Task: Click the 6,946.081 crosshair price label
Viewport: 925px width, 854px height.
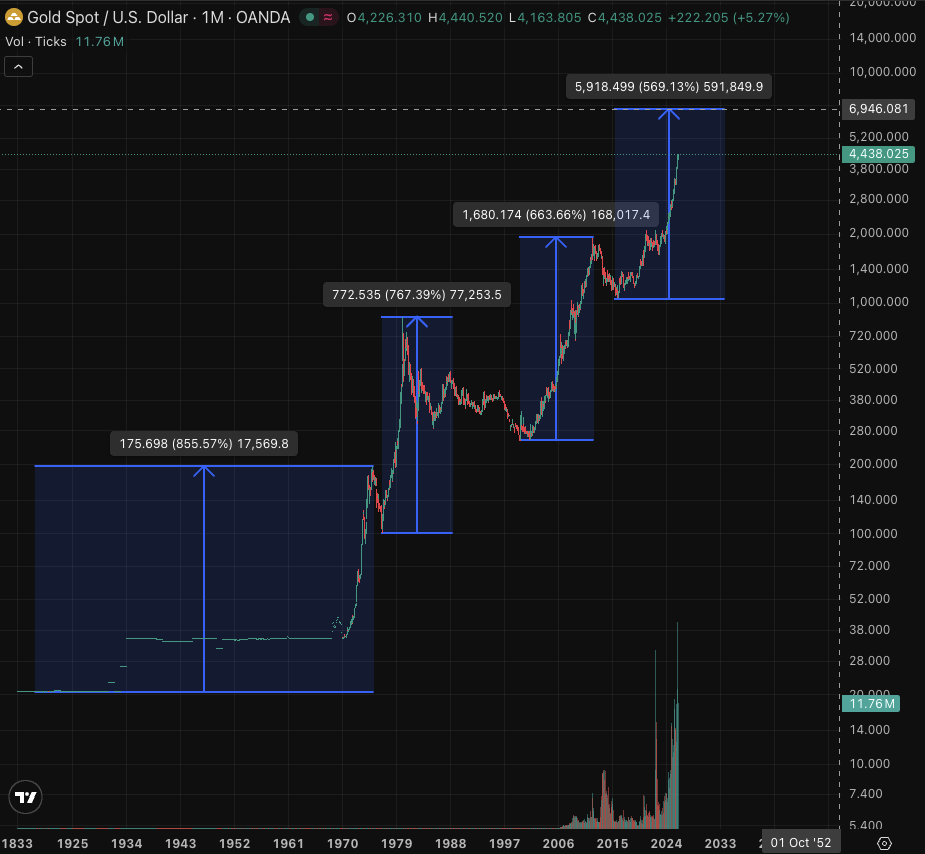Action: [x=878, y=109]
